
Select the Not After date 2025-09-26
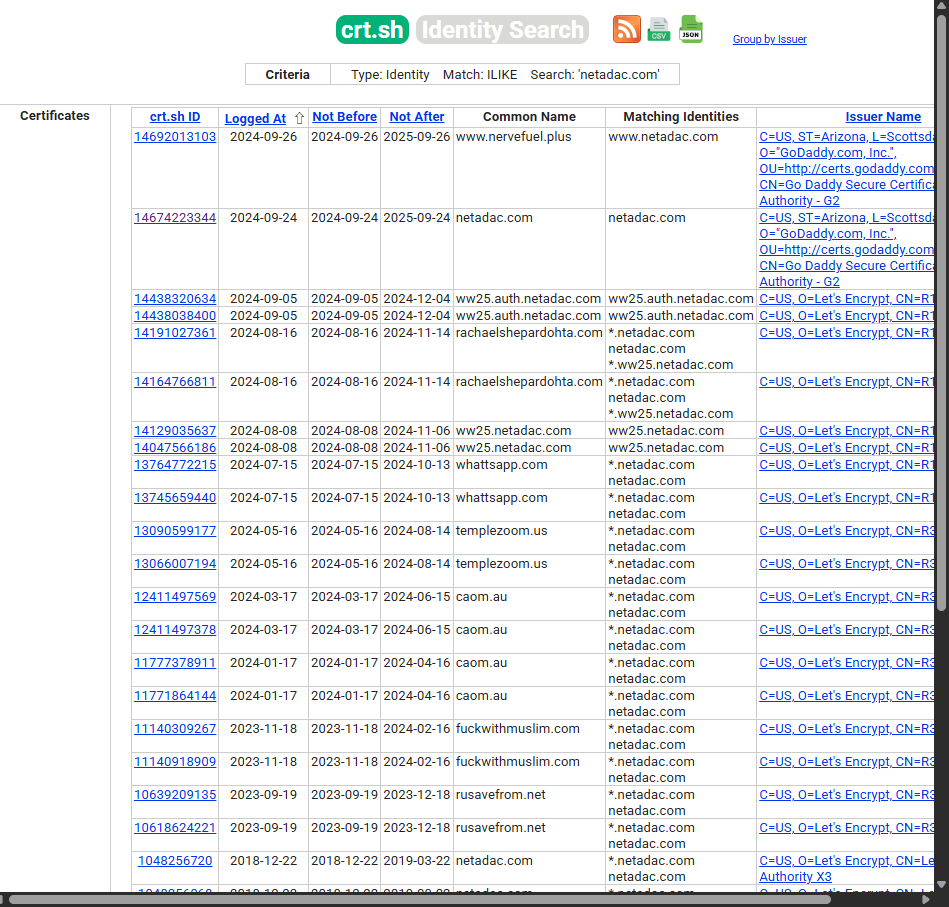(x=416, y=137)
